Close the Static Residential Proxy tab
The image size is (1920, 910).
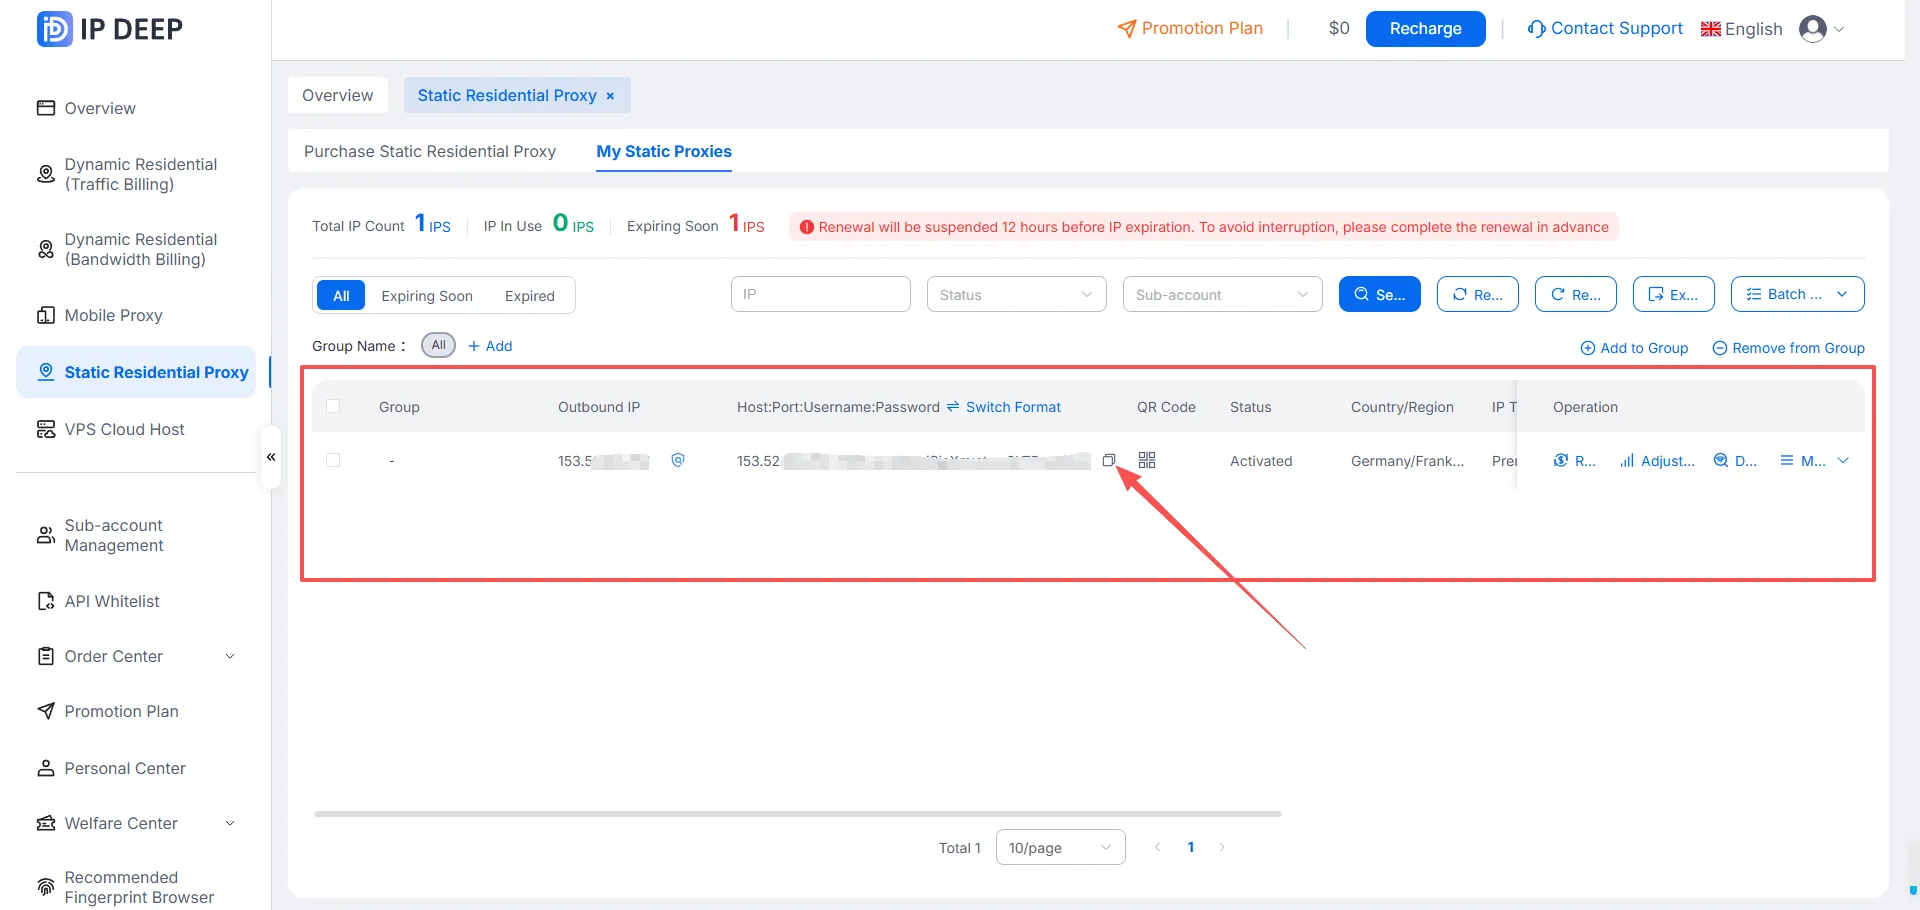tap(610, 96)
